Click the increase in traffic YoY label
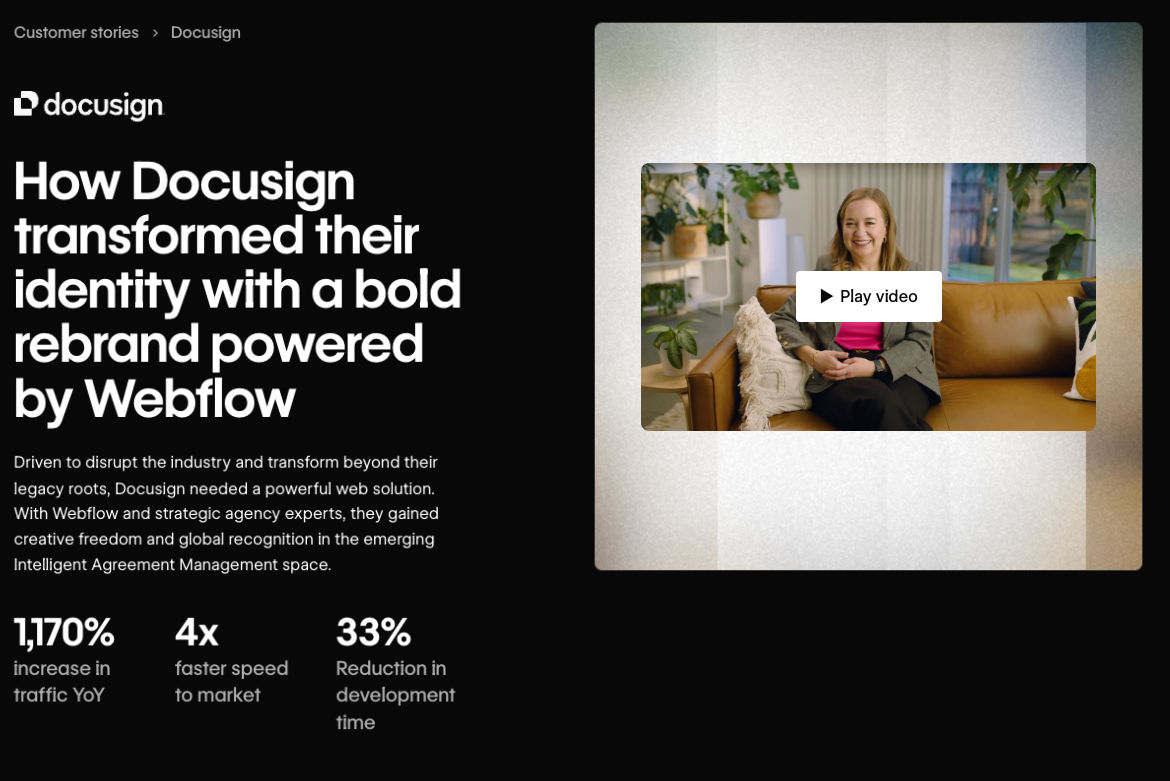 tap(62, 682)
